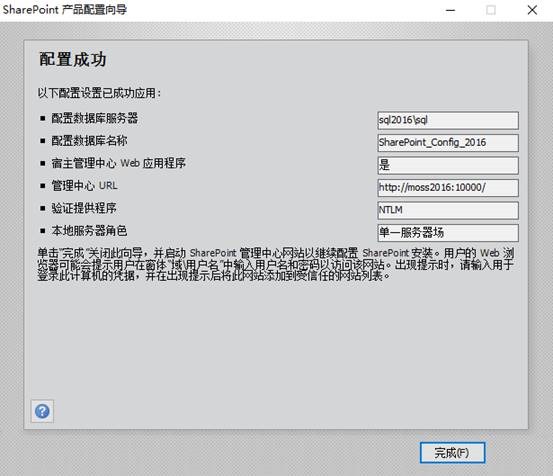This screenshot has width=553, height=476.
Task: Click the 本地服务器角色 label
Action: click(x=89, y=231)
